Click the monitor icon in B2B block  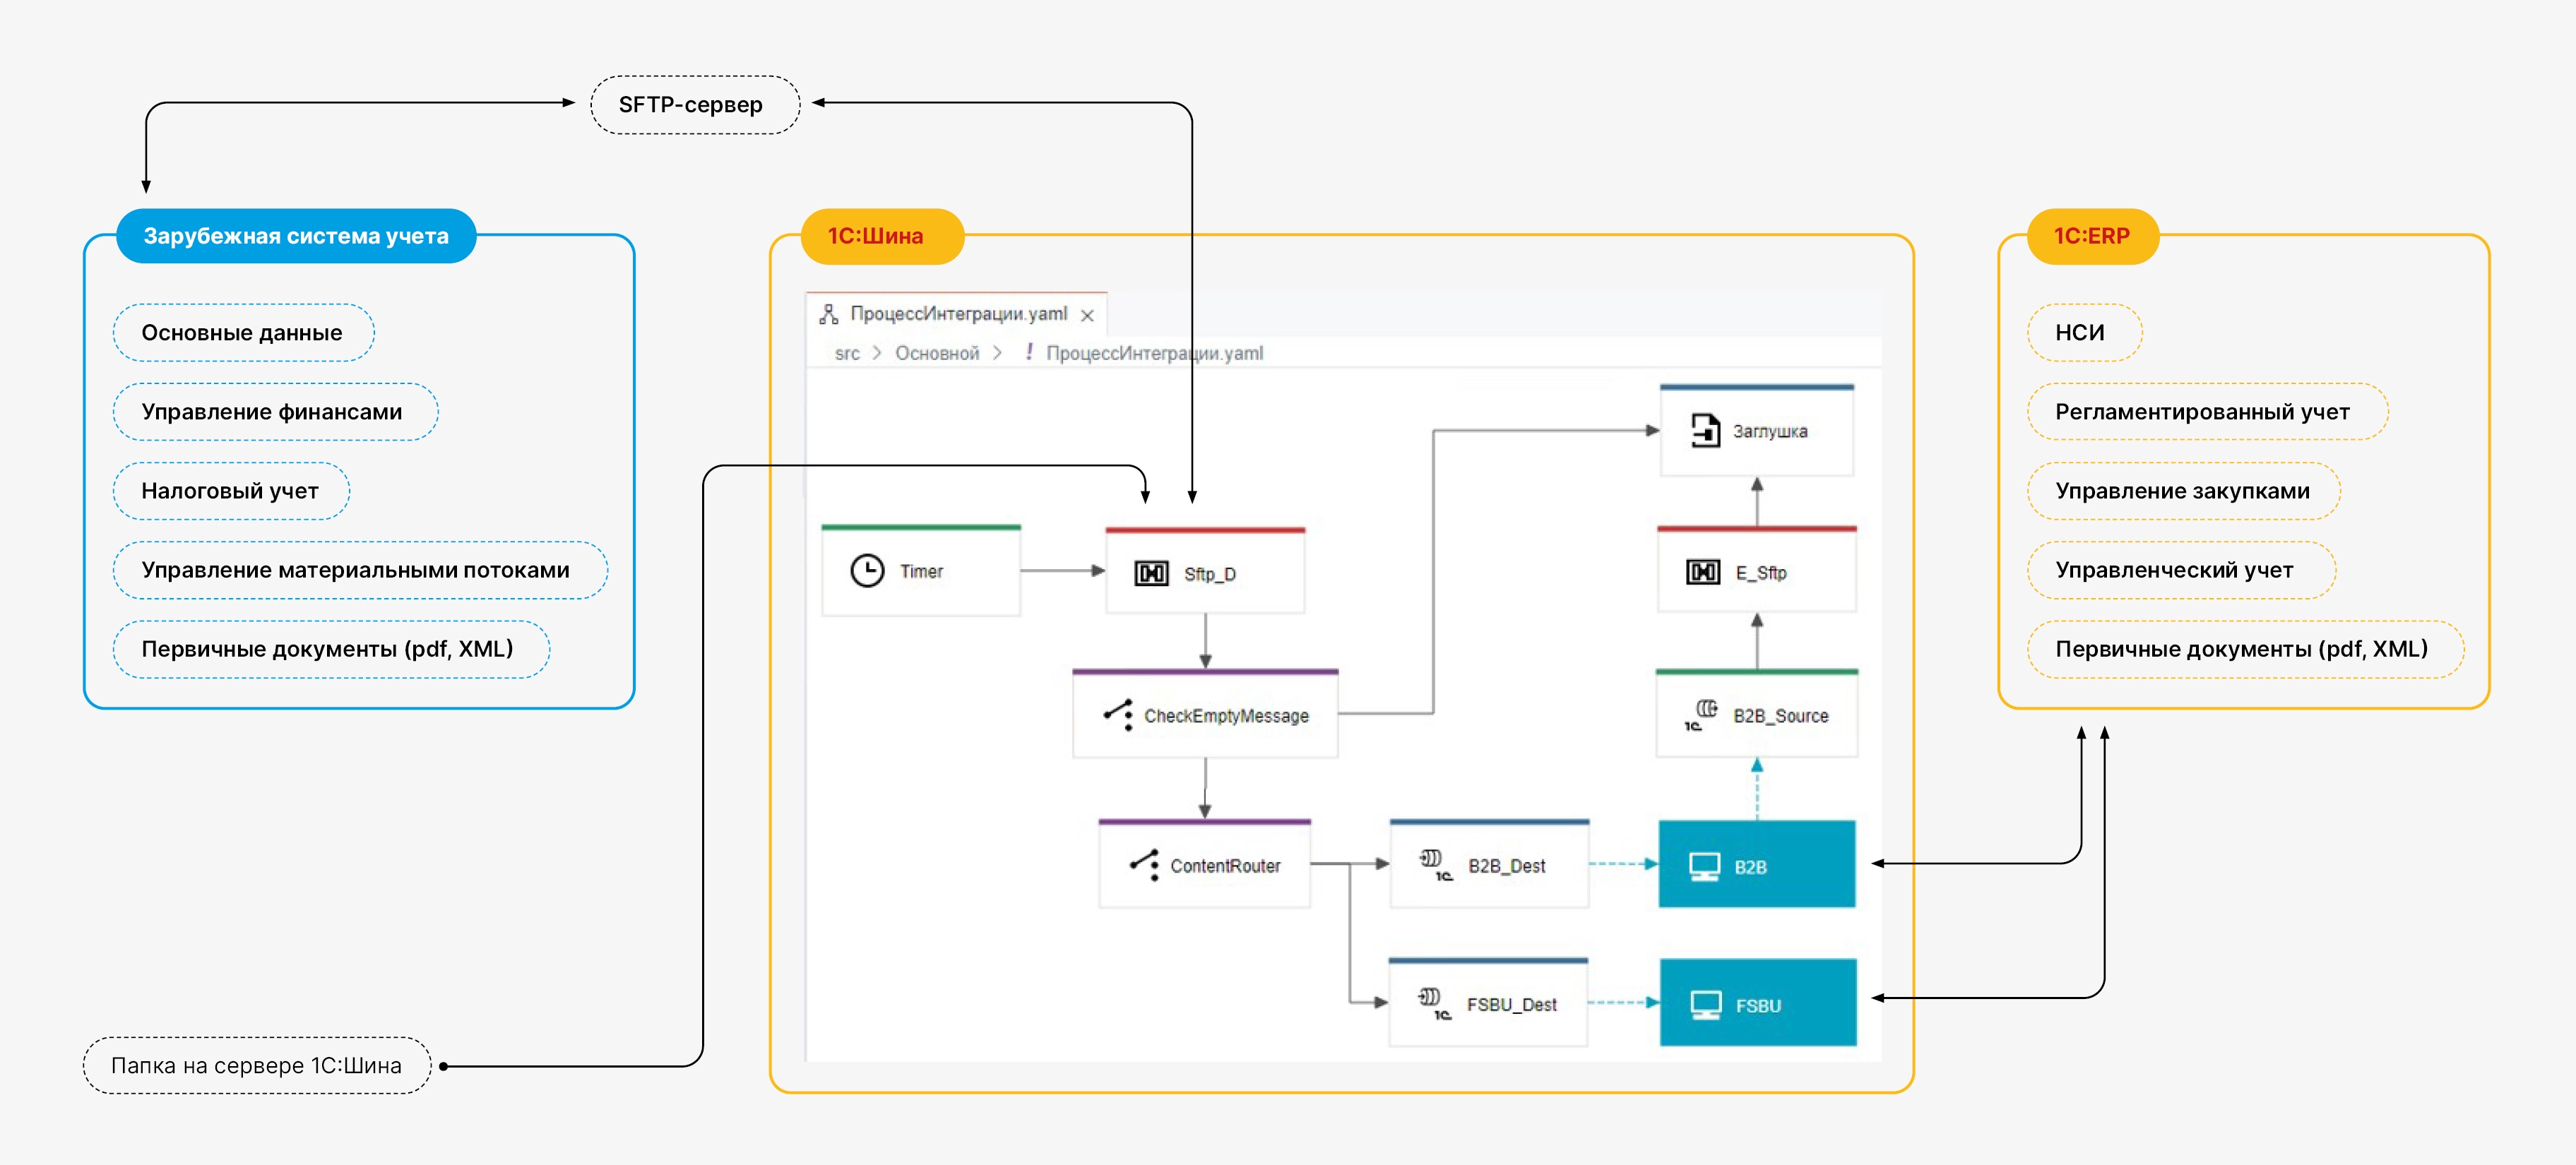pos(1704,866)
